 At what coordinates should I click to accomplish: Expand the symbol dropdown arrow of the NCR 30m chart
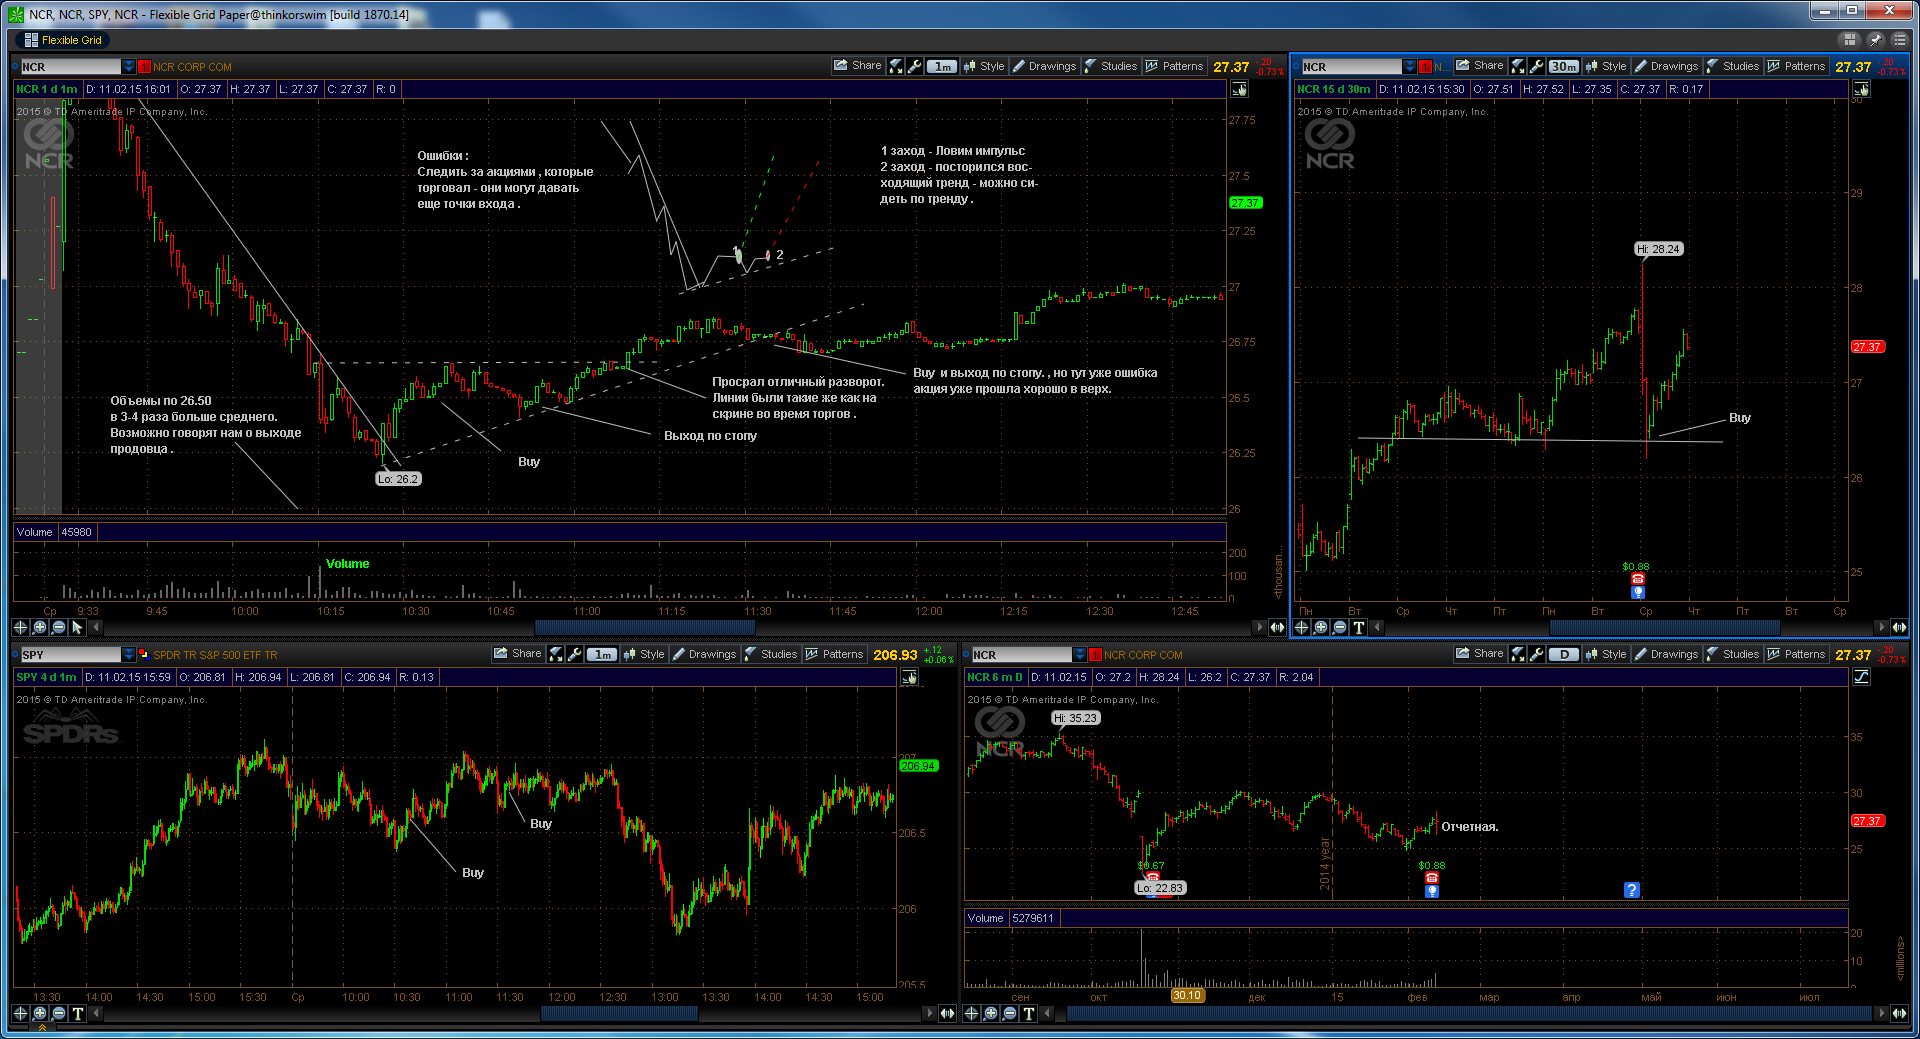coord(1409,67)
